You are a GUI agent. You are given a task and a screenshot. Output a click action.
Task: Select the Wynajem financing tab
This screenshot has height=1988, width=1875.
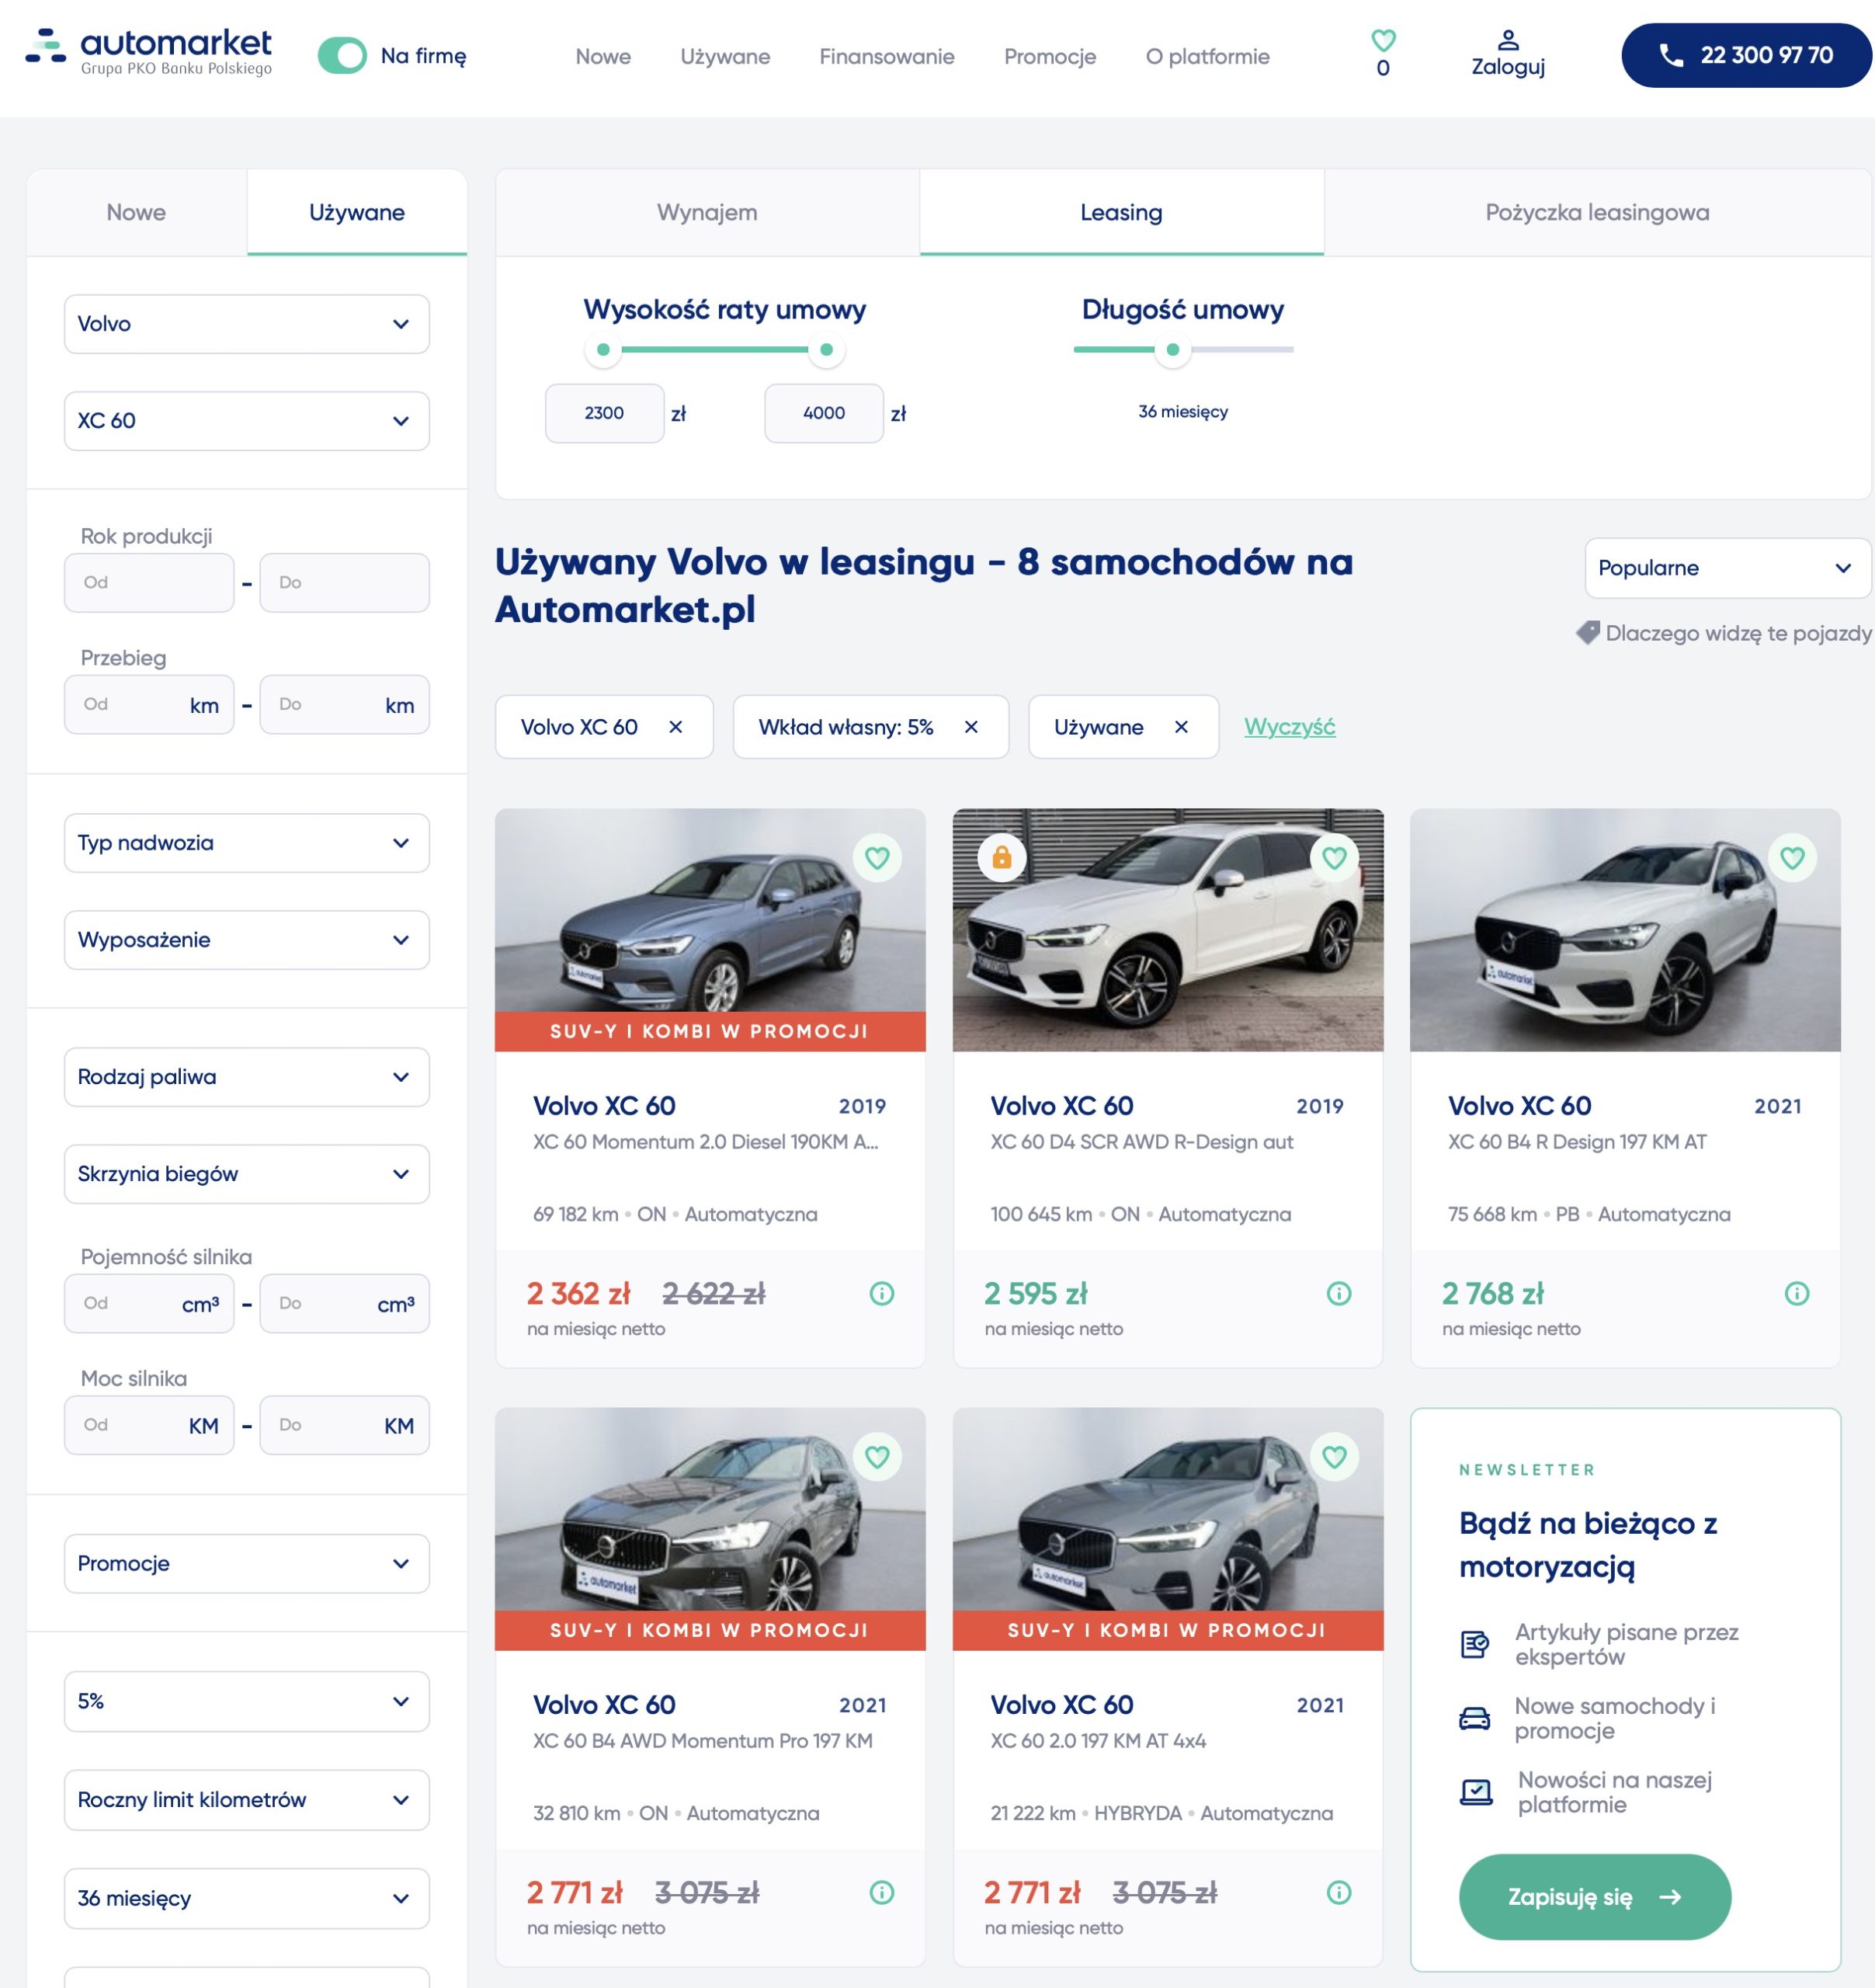pyautogui.click(x=707, y=212)
